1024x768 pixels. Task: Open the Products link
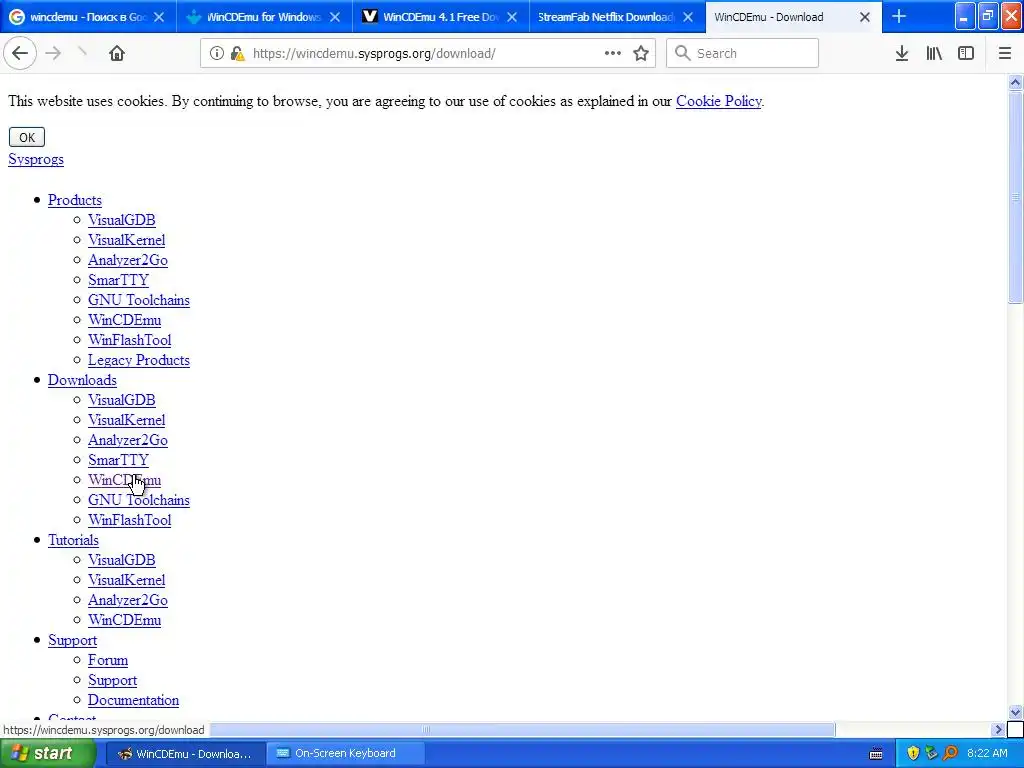(75, 200)
